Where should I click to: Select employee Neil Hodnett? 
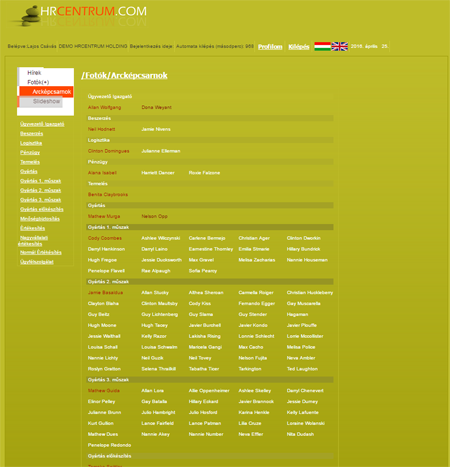pos(101,129)
